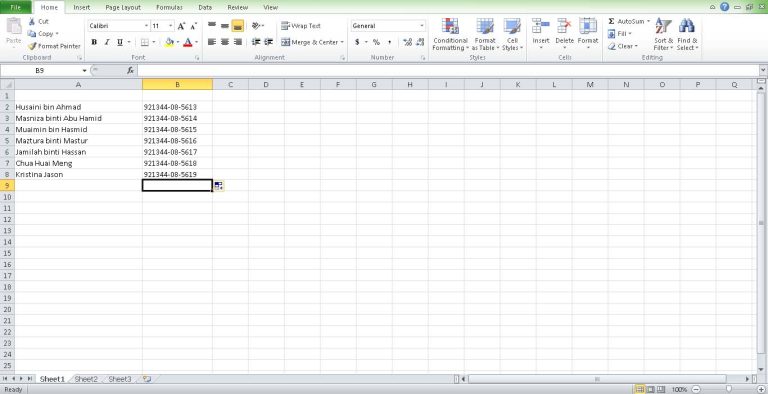Open the Format cells menu
This screenshot has height=394, width=768.
click(588, 34)
